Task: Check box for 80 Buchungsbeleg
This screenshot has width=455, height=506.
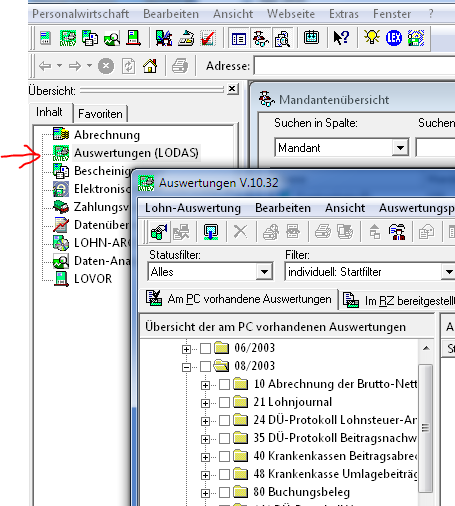Action: click(224, 493)
